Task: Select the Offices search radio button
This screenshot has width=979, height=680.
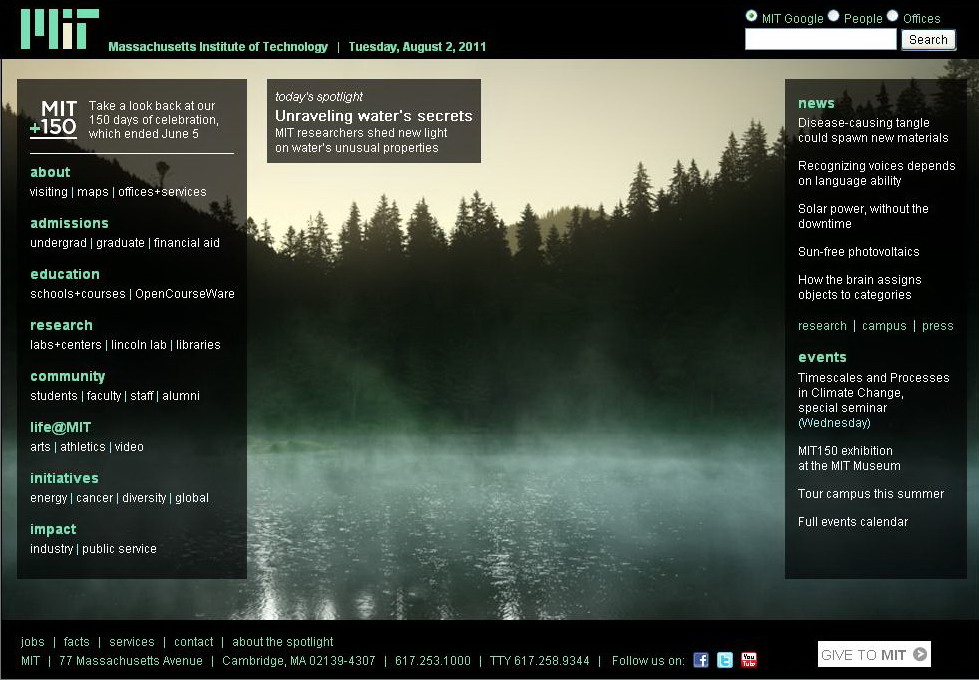Action: [893, 16]
